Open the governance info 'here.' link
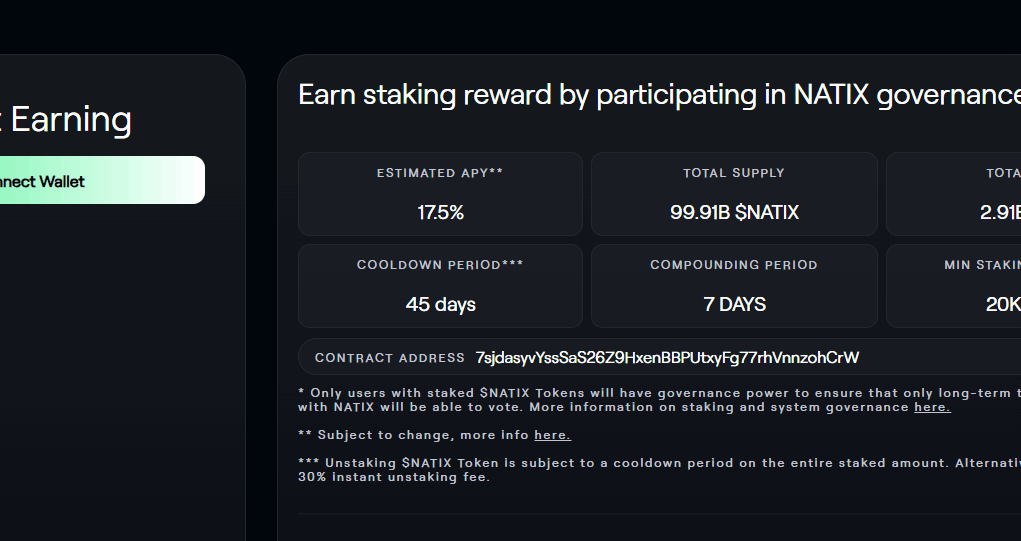The height and width of the screenshot is (541, 1021). pos(932,407)
